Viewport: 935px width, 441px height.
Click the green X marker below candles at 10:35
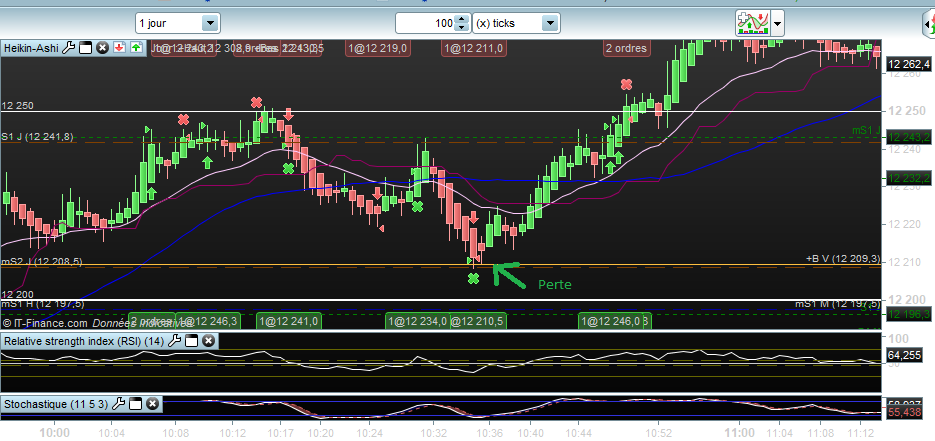point(473,278)
